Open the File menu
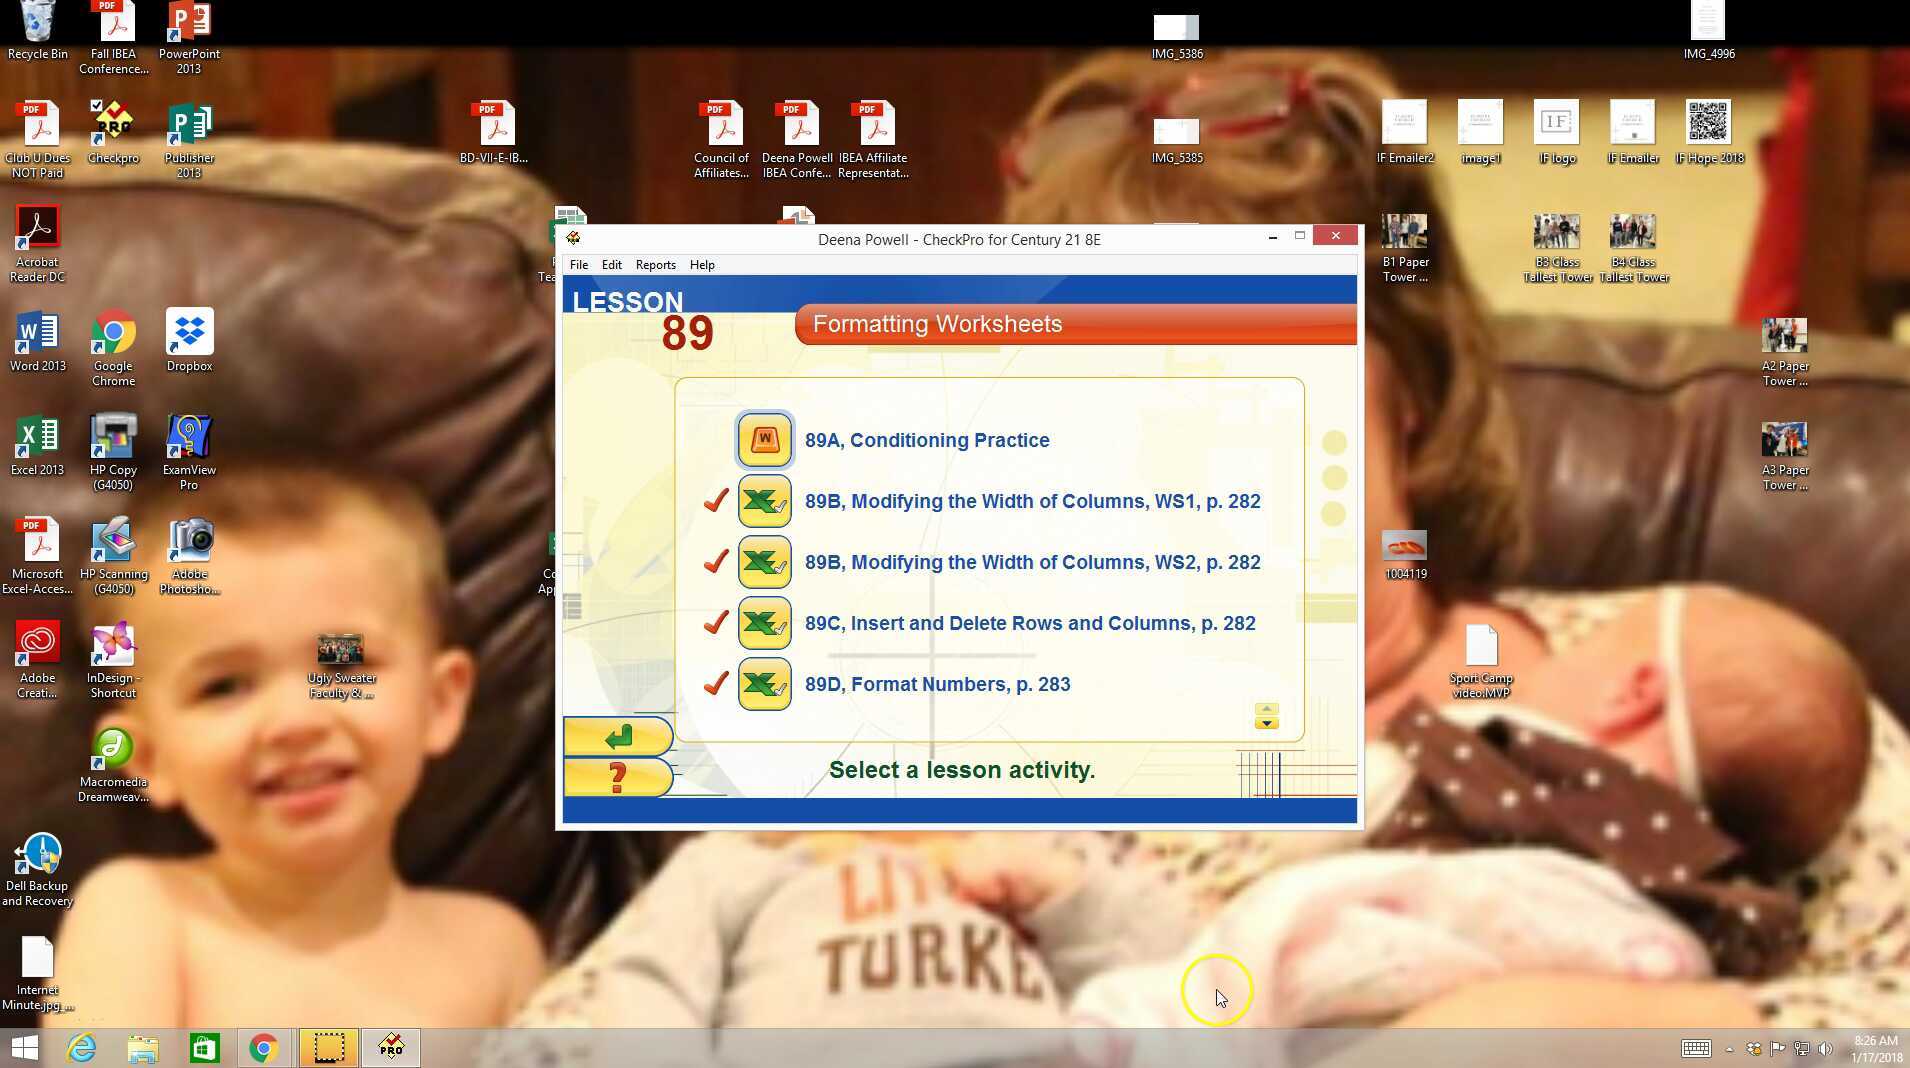The width and height of the screenshot is (1910, 1068). (x=578, y=265)
